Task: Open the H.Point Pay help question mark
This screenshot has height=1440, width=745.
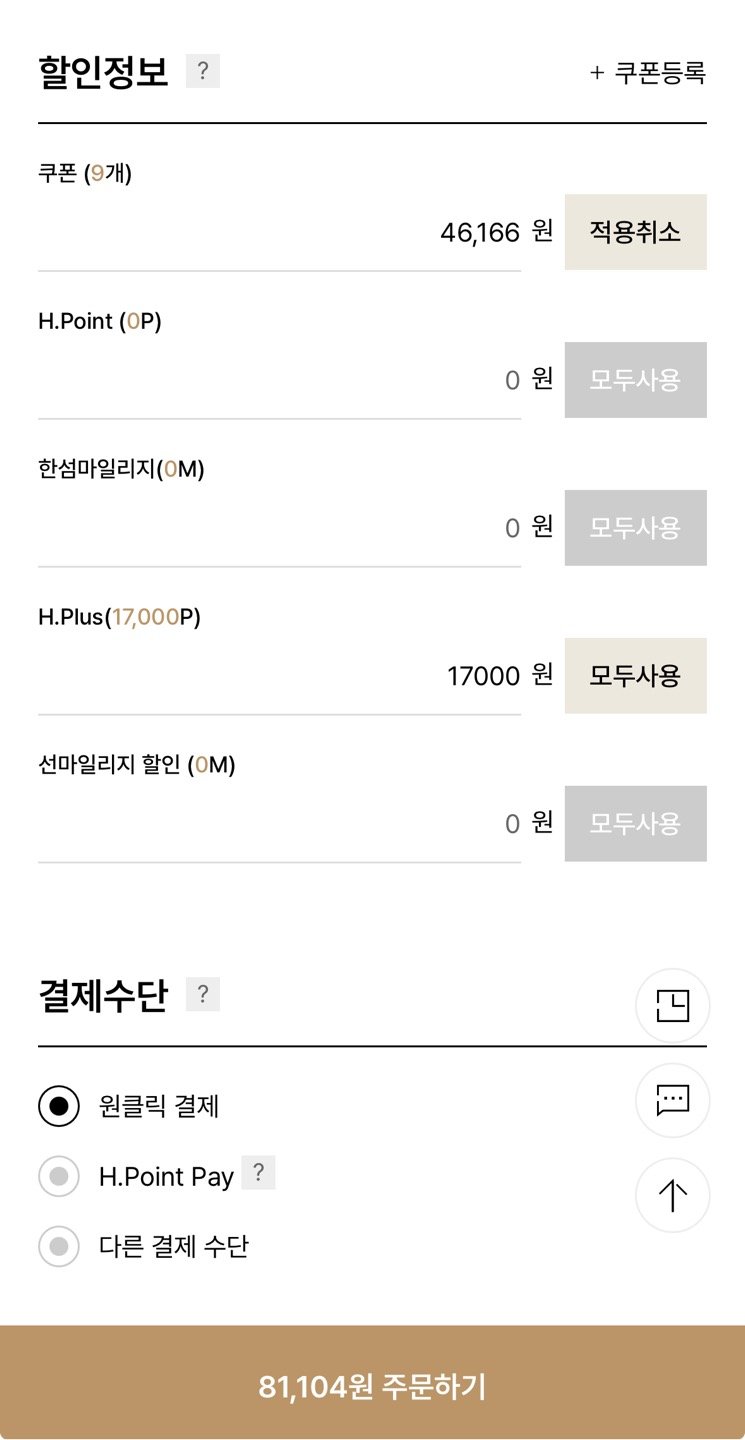Action: (x=258, y=1173)
